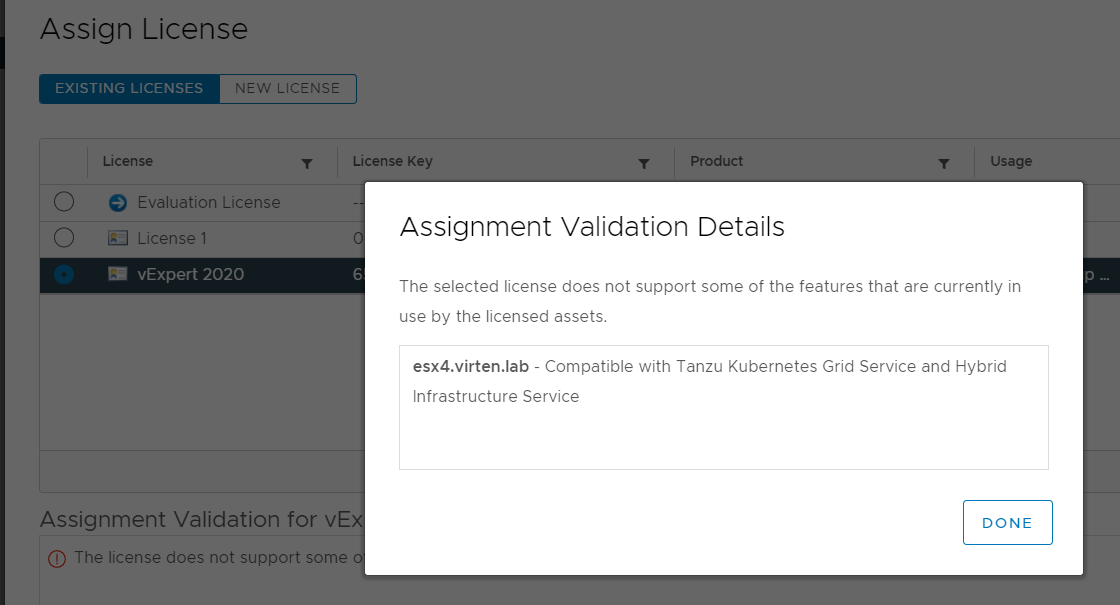Click the vExpert 2020 card icon

point(118,274)
